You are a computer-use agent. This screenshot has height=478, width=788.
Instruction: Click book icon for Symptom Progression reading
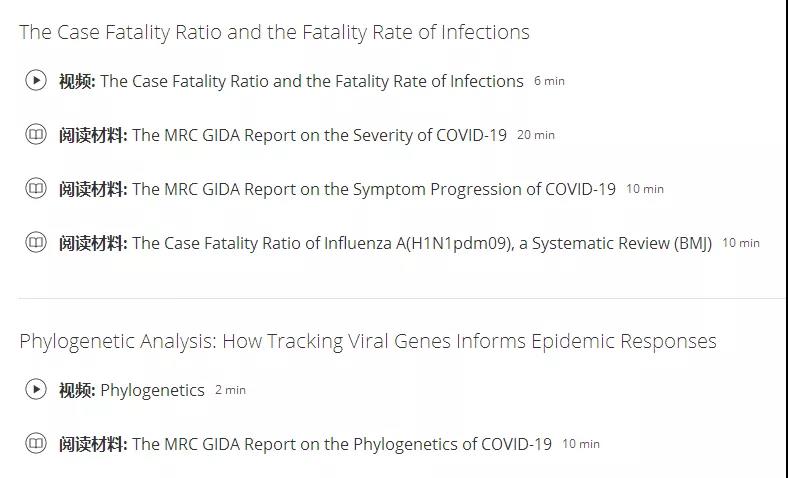coord(36,189)
